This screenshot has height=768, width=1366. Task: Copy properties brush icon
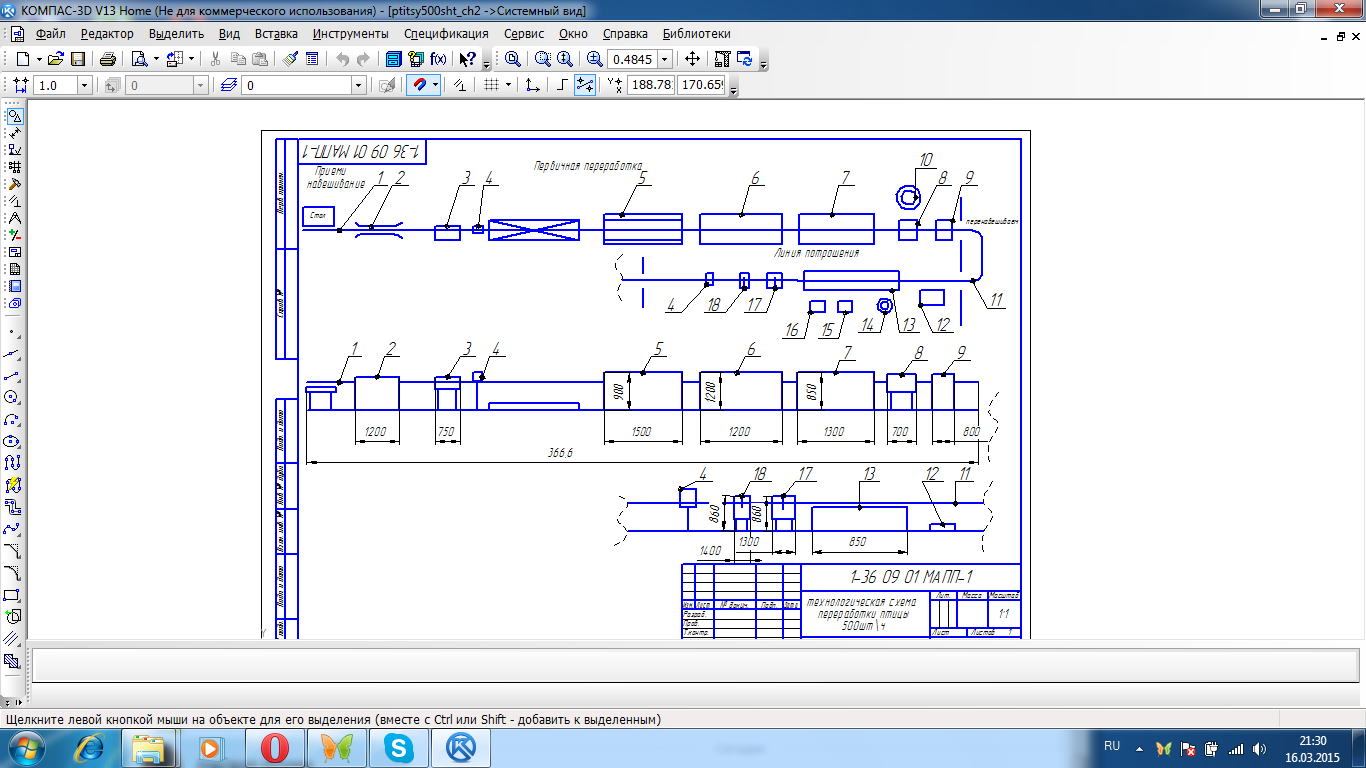(290, 59)
